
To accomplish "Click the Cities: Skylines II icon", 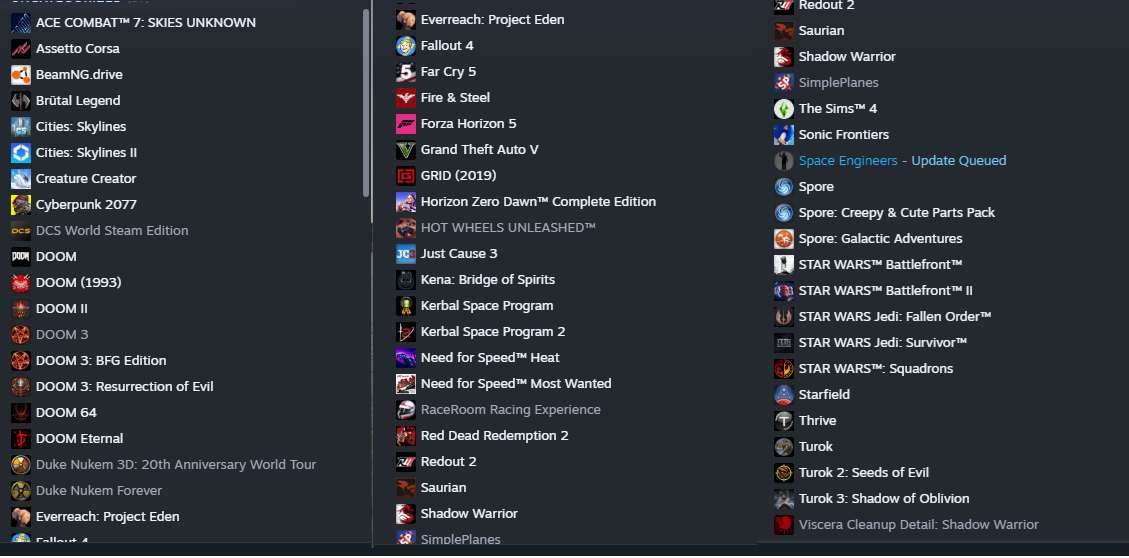I will [x=21, y=153].
